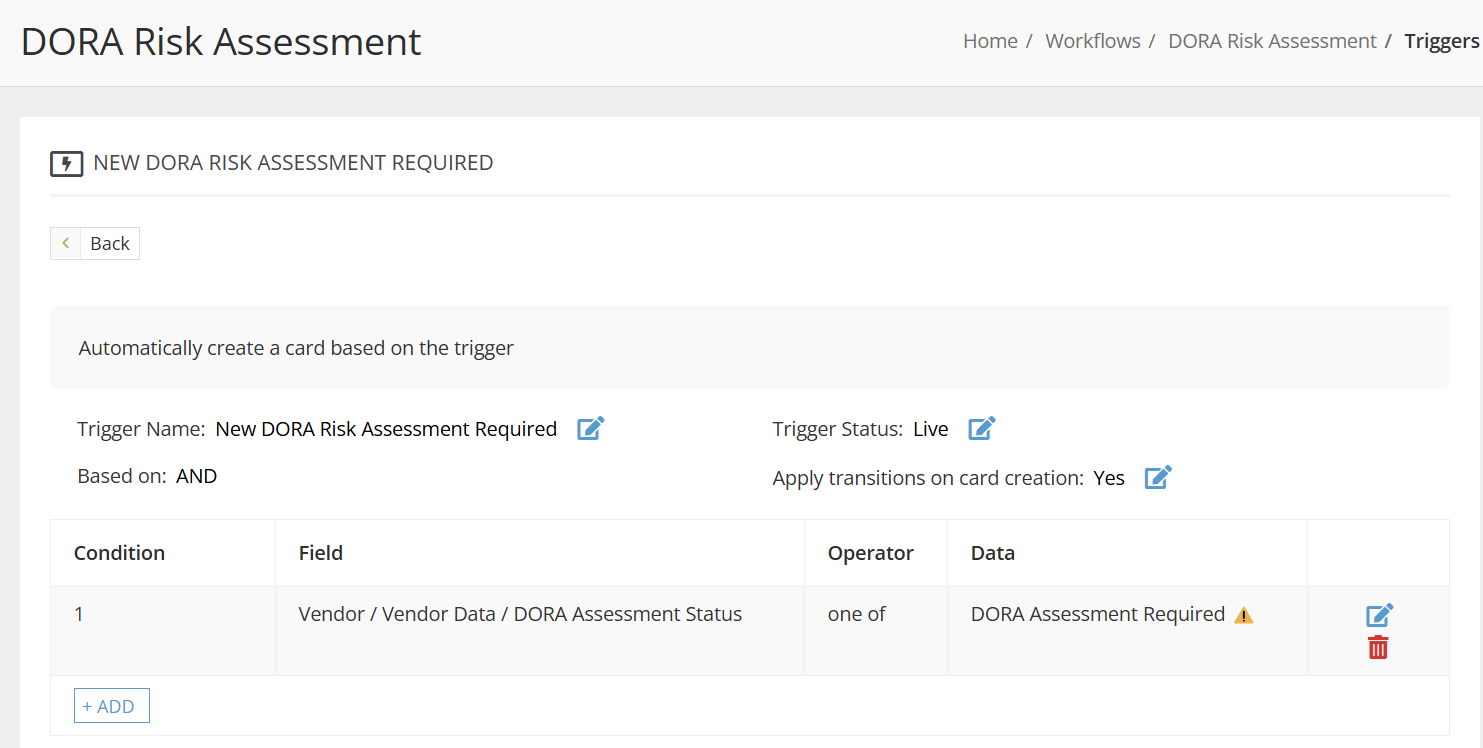This screenshot has height=748, width=1483.
Task: Click the lightning trigger icon beside the heading
Action: coord(66,162)
